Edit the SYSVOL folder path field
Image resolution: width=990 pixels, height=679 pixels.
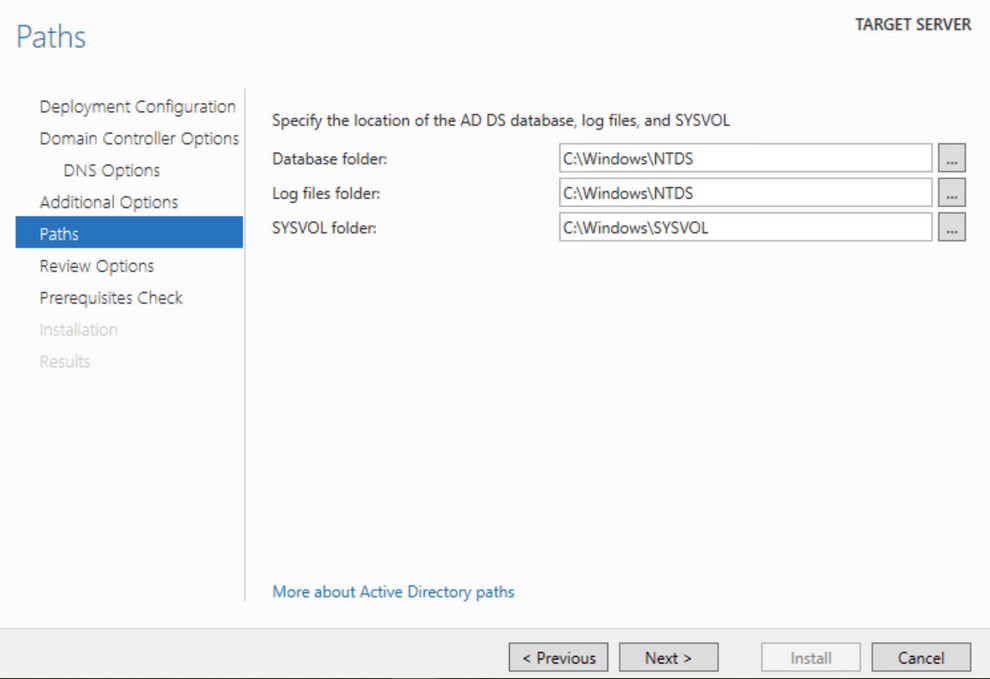[746, 227]
